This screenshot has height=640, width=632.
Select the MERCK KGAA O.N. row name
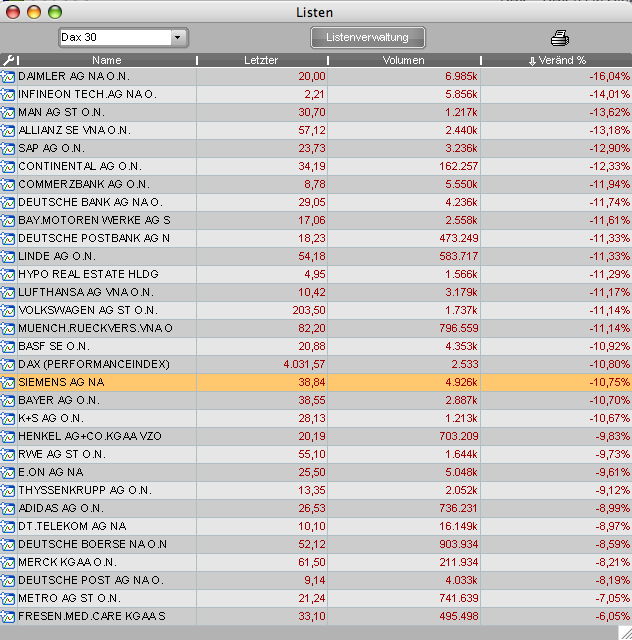(68, 562)
